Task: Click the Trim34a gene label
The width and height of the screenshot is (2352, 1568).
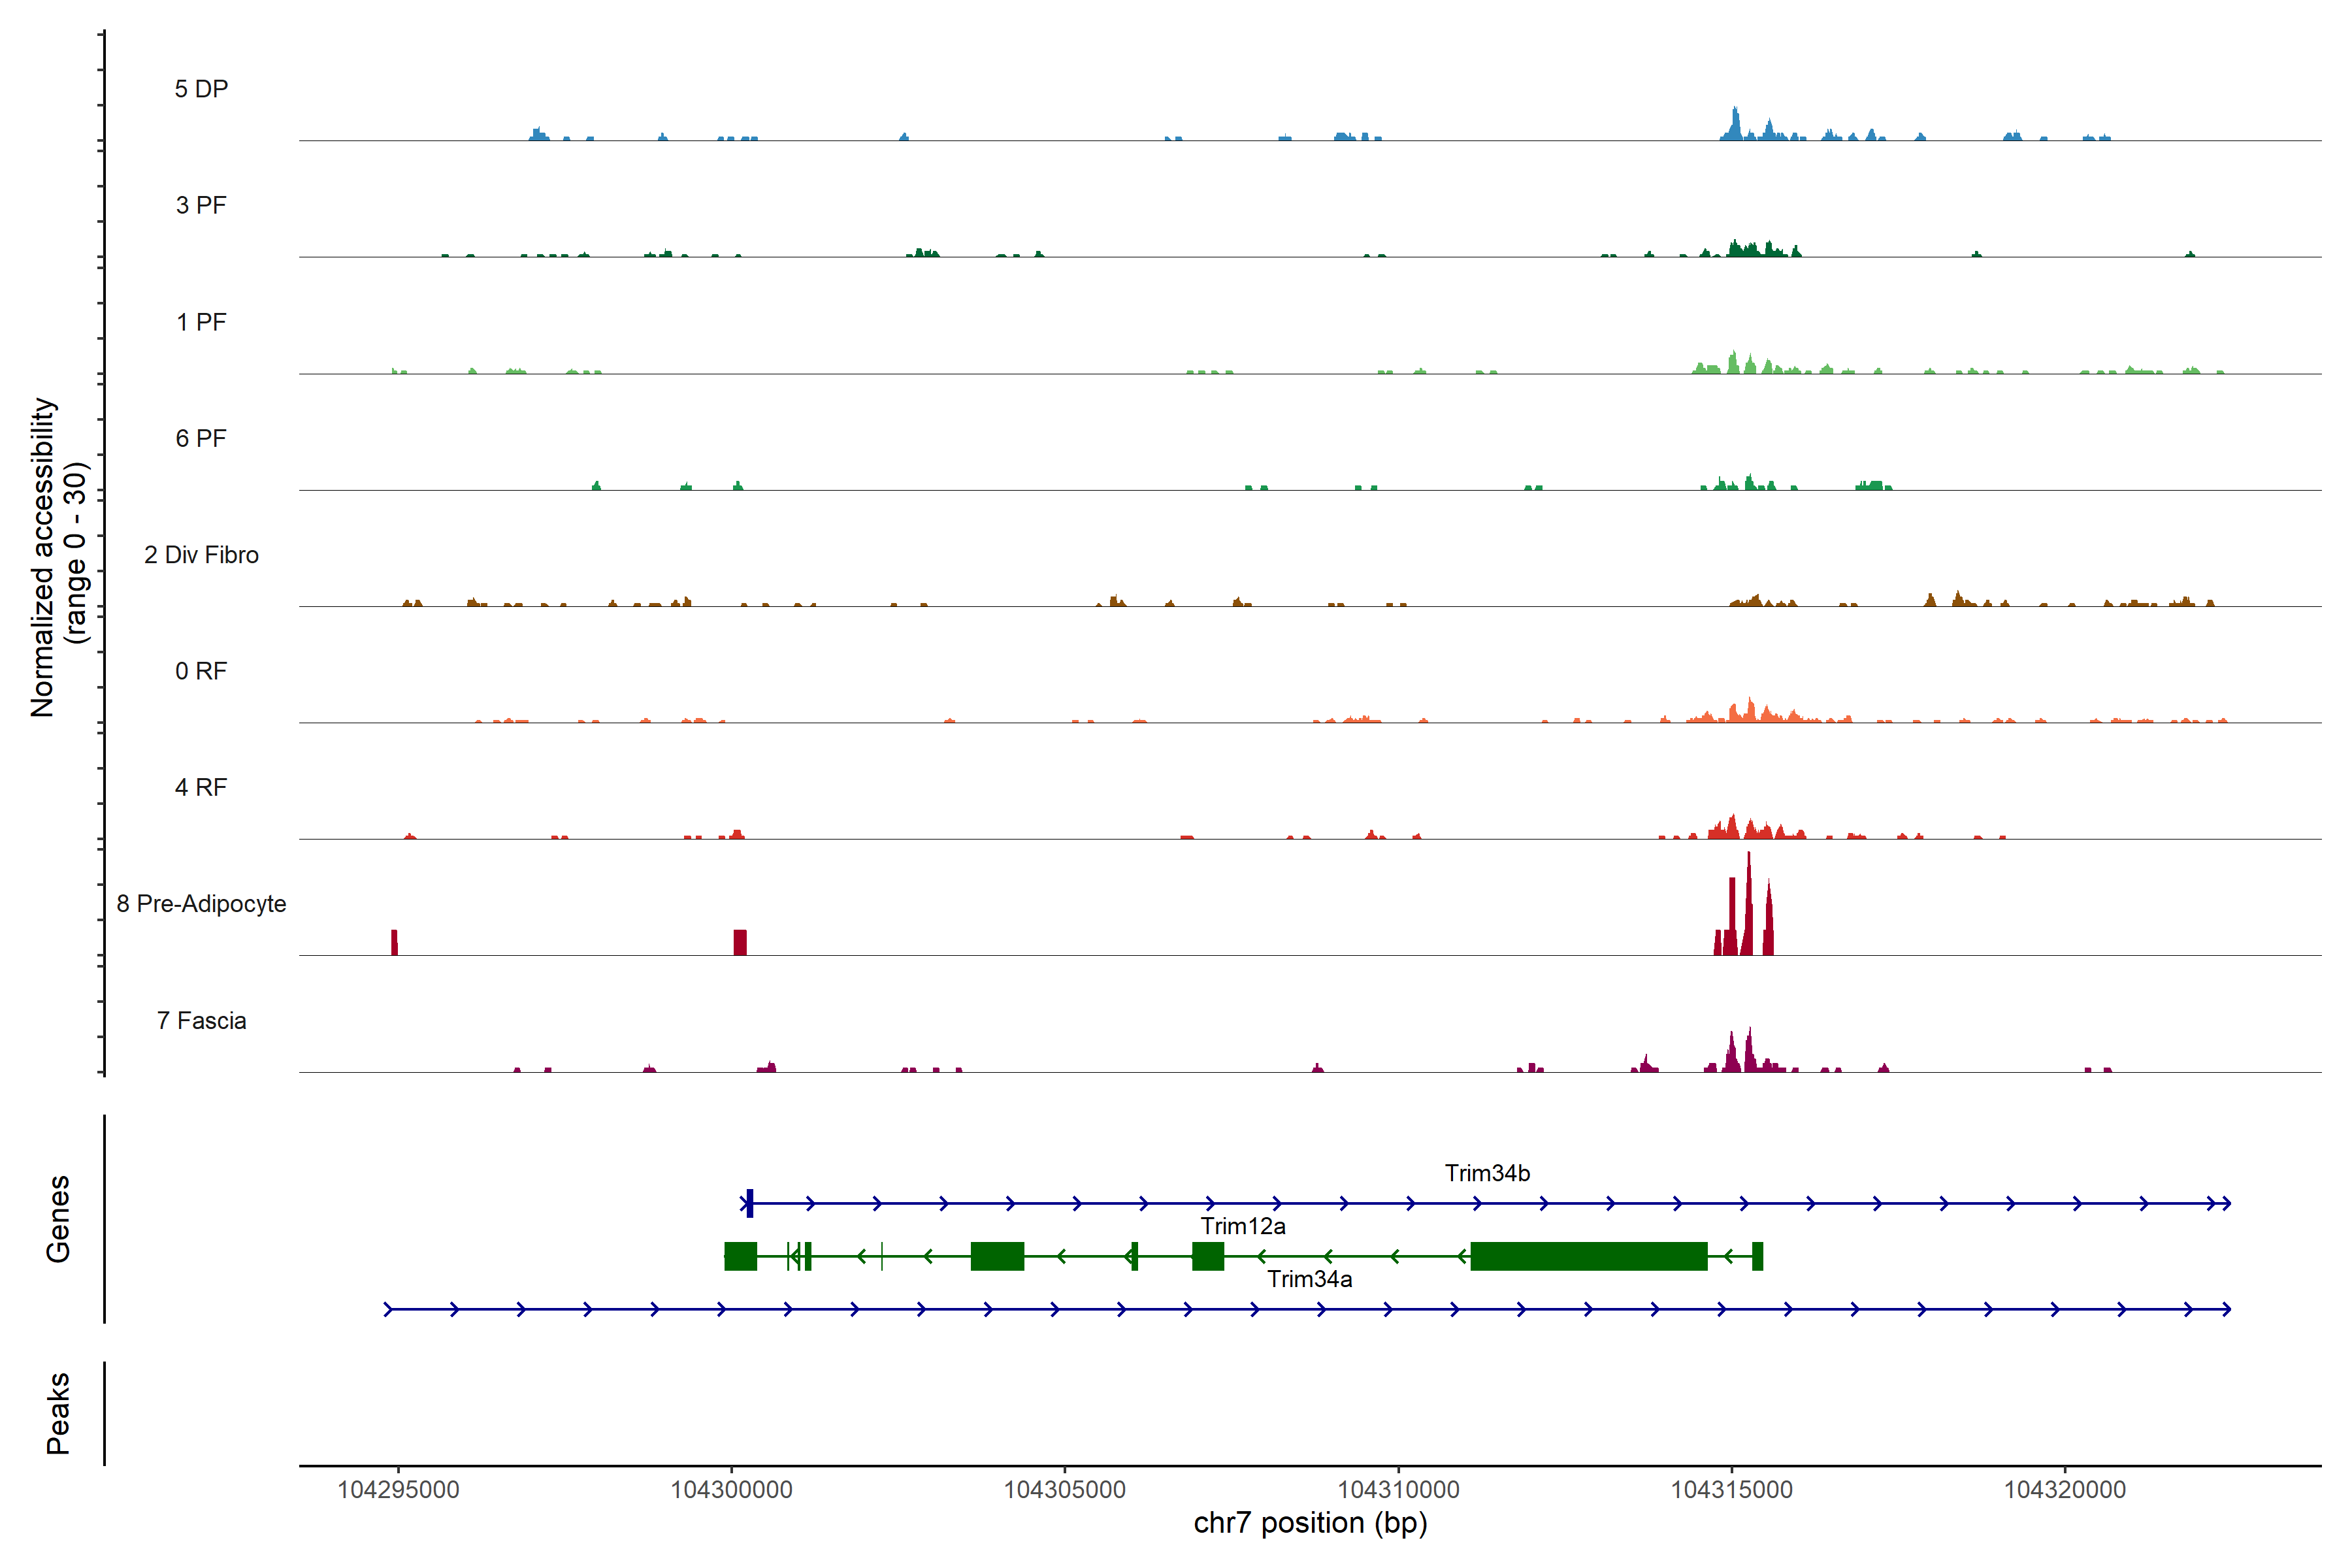Action: click(1310, 1279)
